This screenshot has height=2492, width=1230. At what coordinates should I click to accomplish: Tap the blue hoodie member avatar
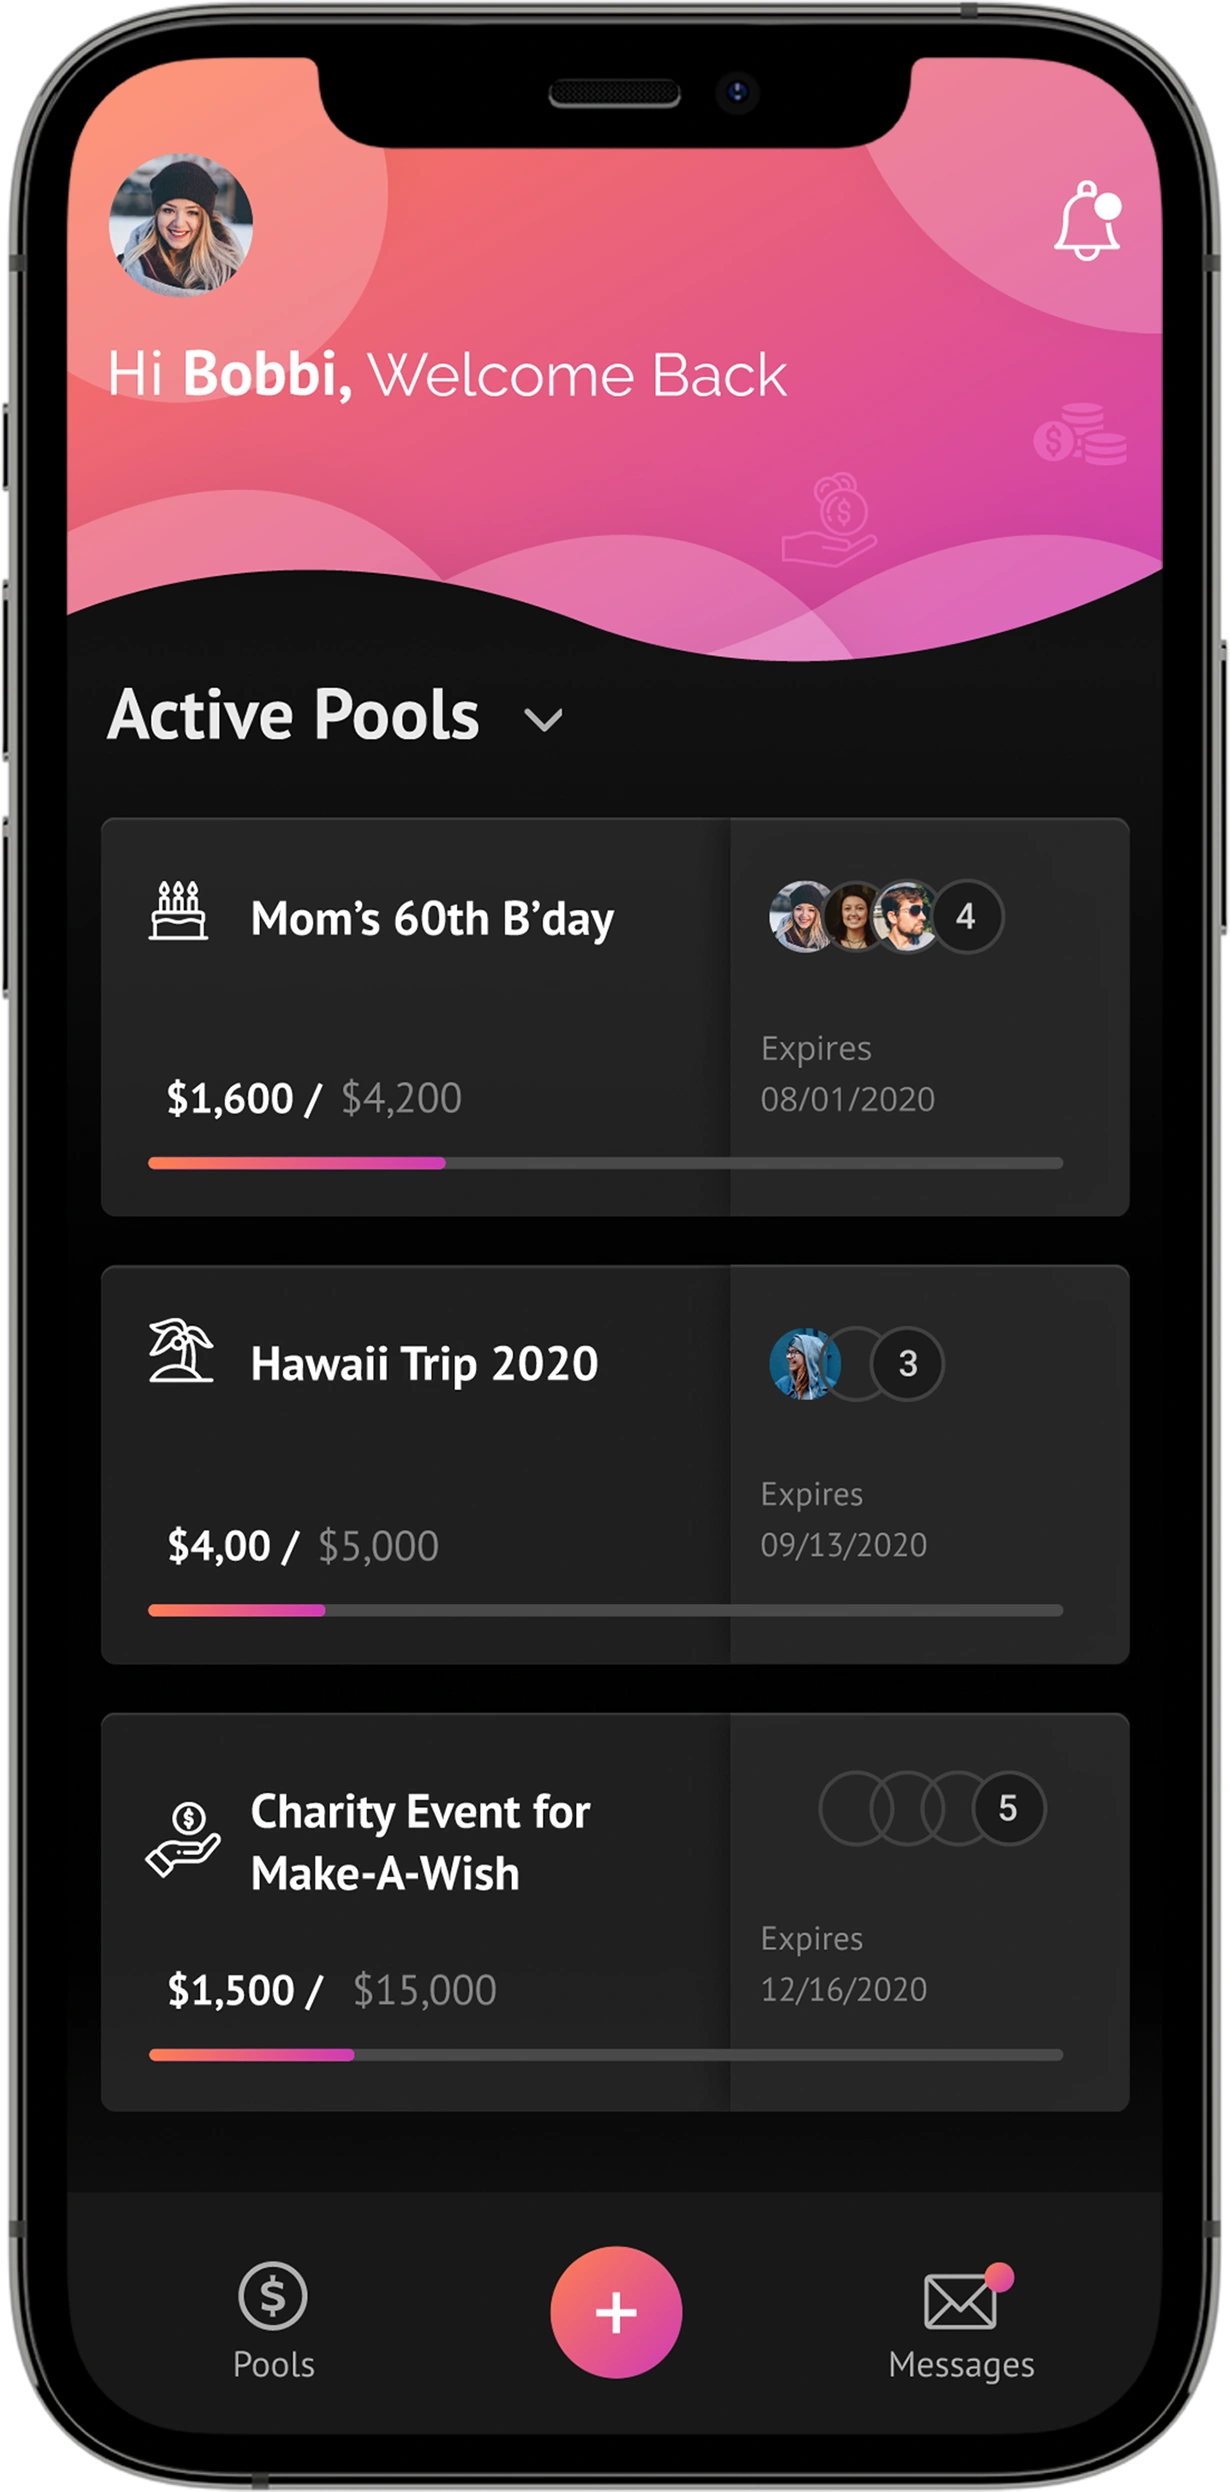[802, 1363]
